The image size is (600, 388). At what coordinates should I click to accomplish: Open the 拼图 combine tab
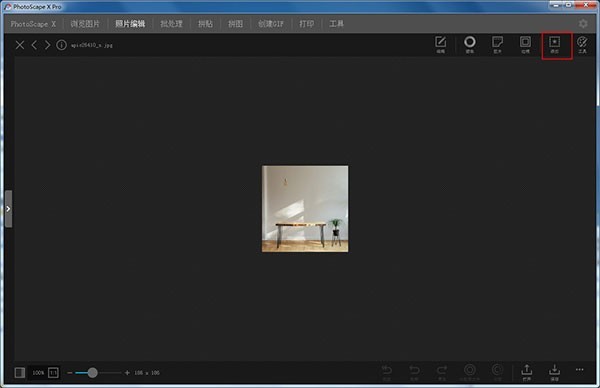[x=235, y=24]
